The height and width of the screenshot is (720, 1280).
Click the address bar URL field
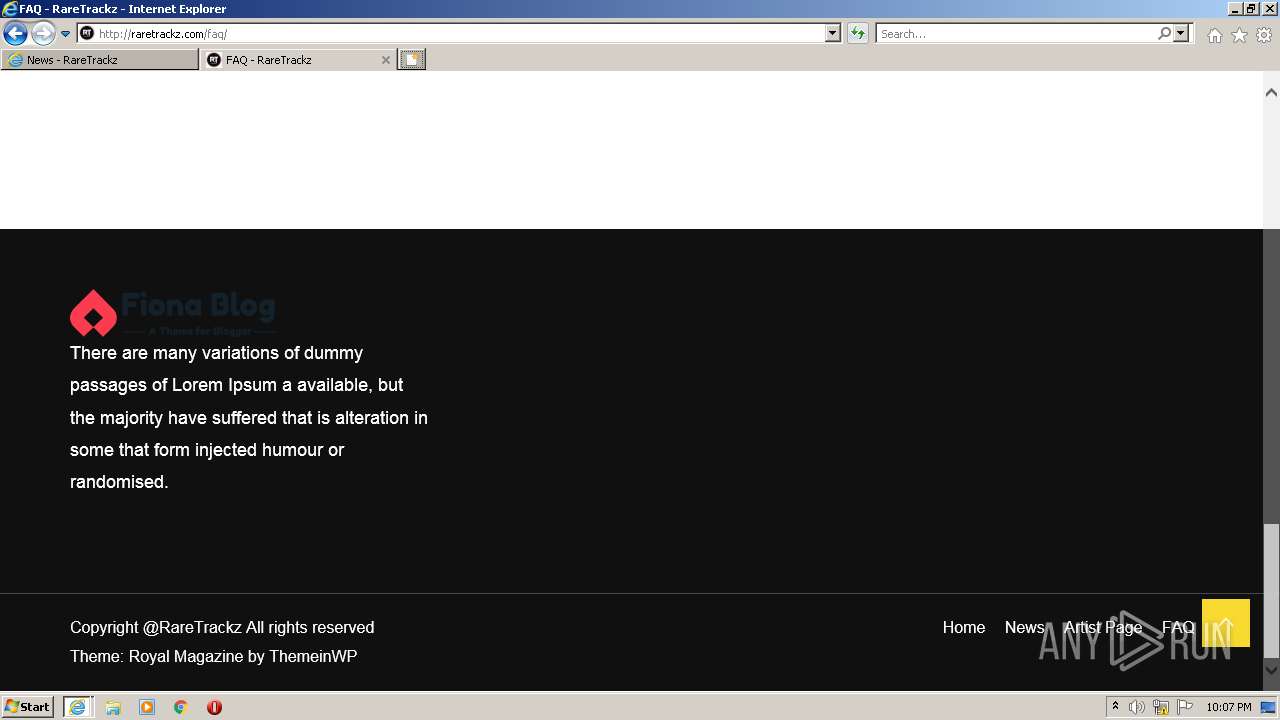click(460, 34)
